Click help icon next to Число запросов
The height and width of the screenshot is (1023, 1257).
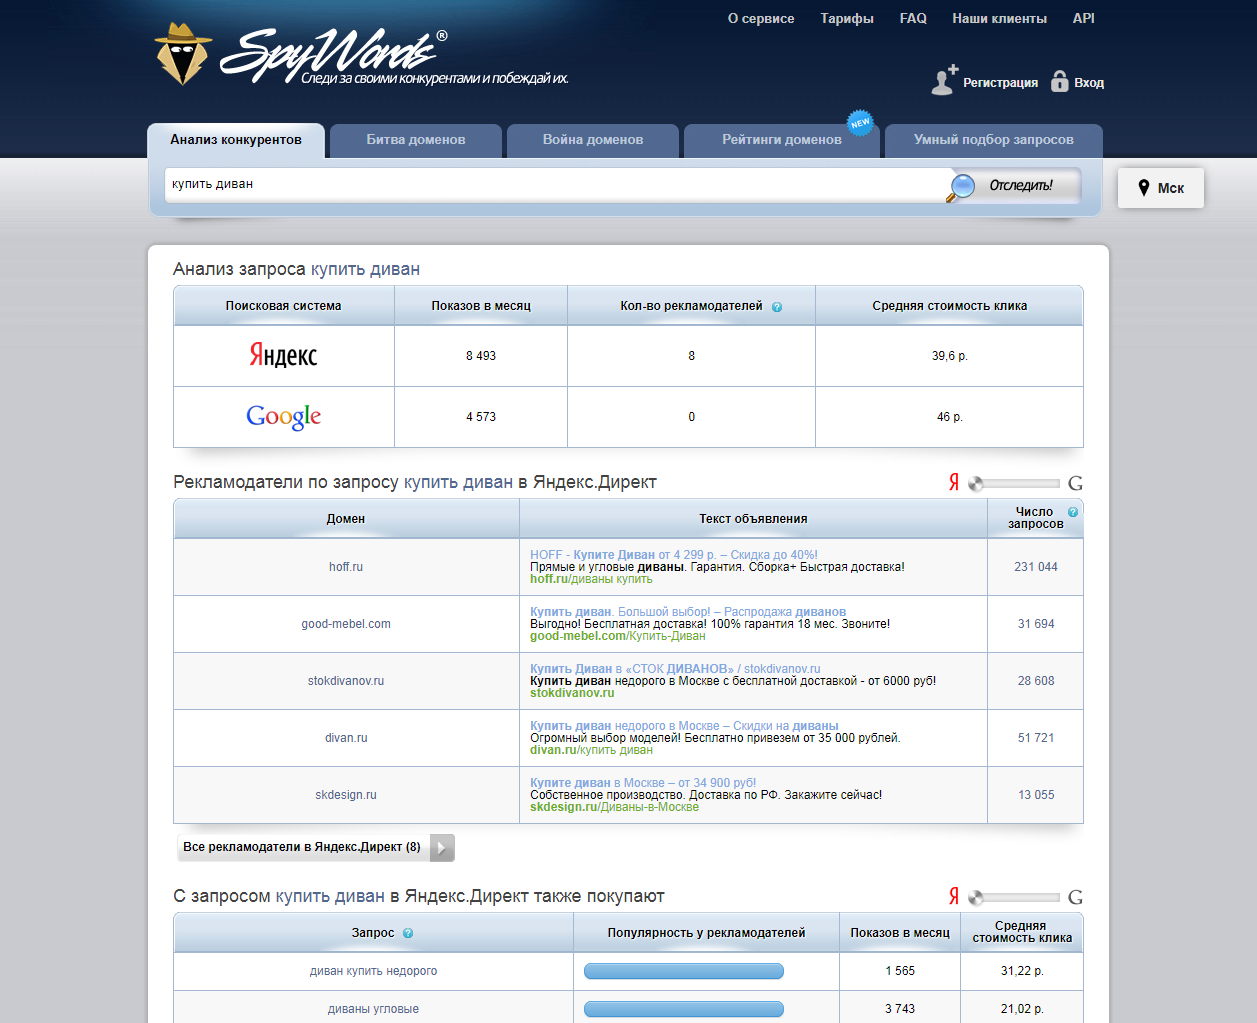point(1073,512)
